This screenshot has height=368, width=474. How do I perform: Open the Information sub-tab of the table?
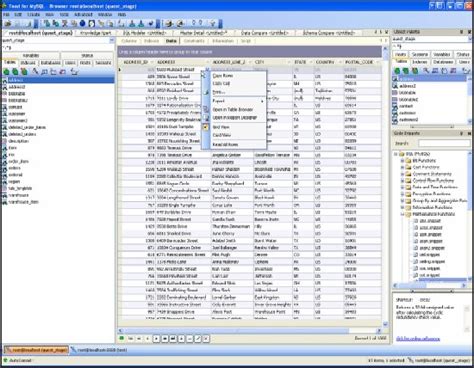(x=223, y=41)
